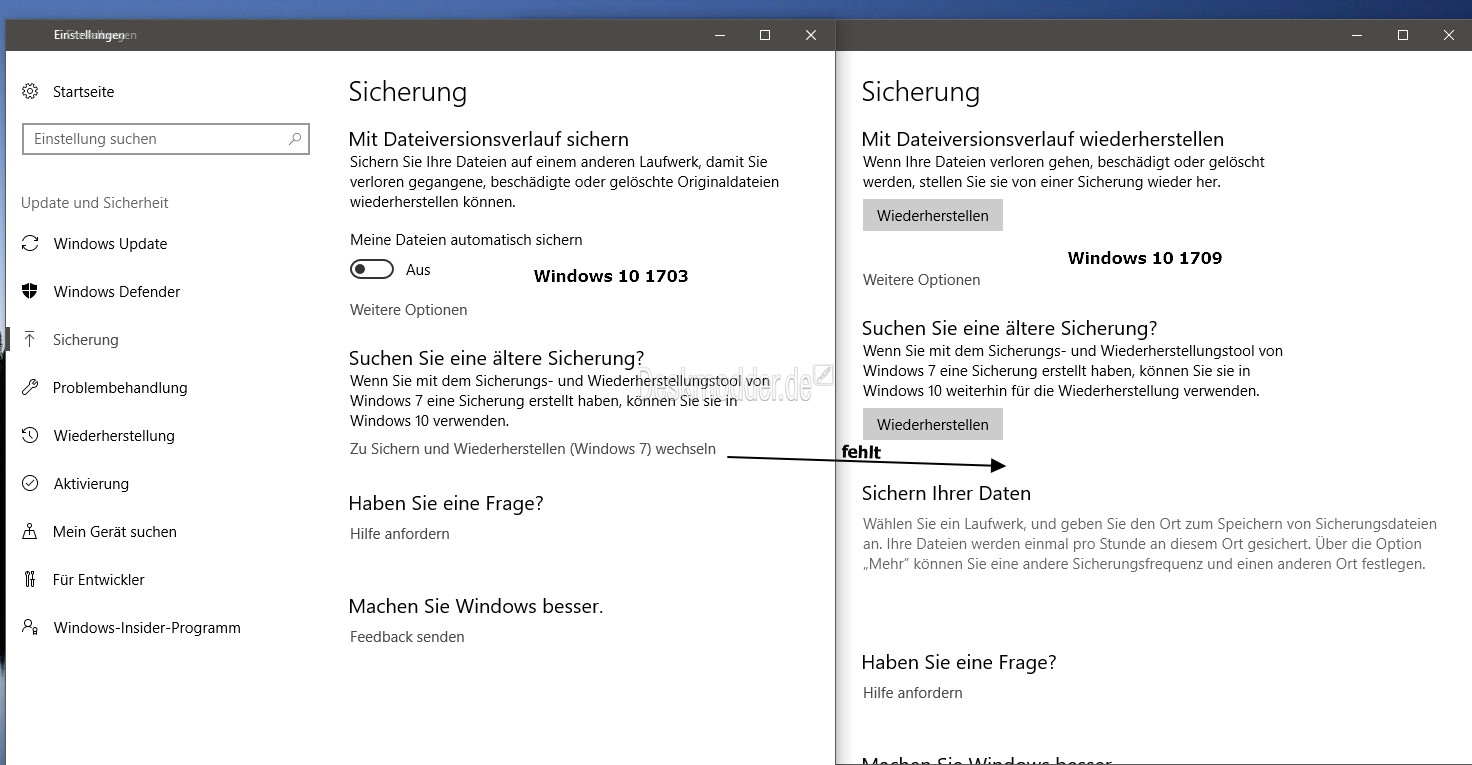Viewport: 1472px width, 765px height.
Task: Click the Mit Dateiversionsverlauf sichern heading
Action: 488,139
